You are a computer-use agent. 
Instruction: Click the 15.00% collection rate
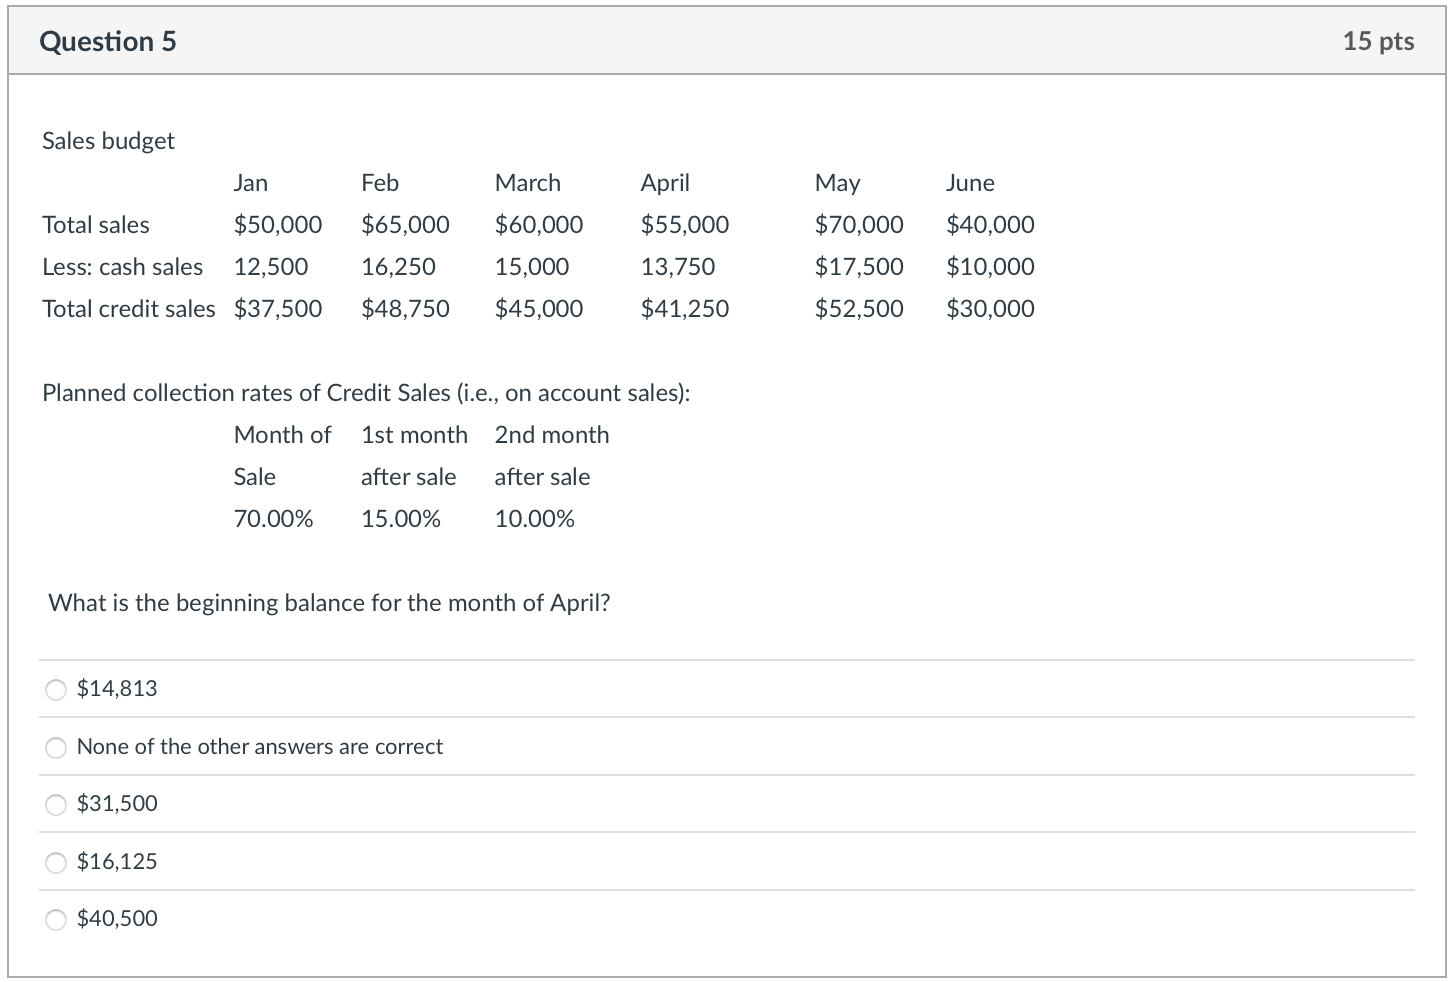(400, 519)
